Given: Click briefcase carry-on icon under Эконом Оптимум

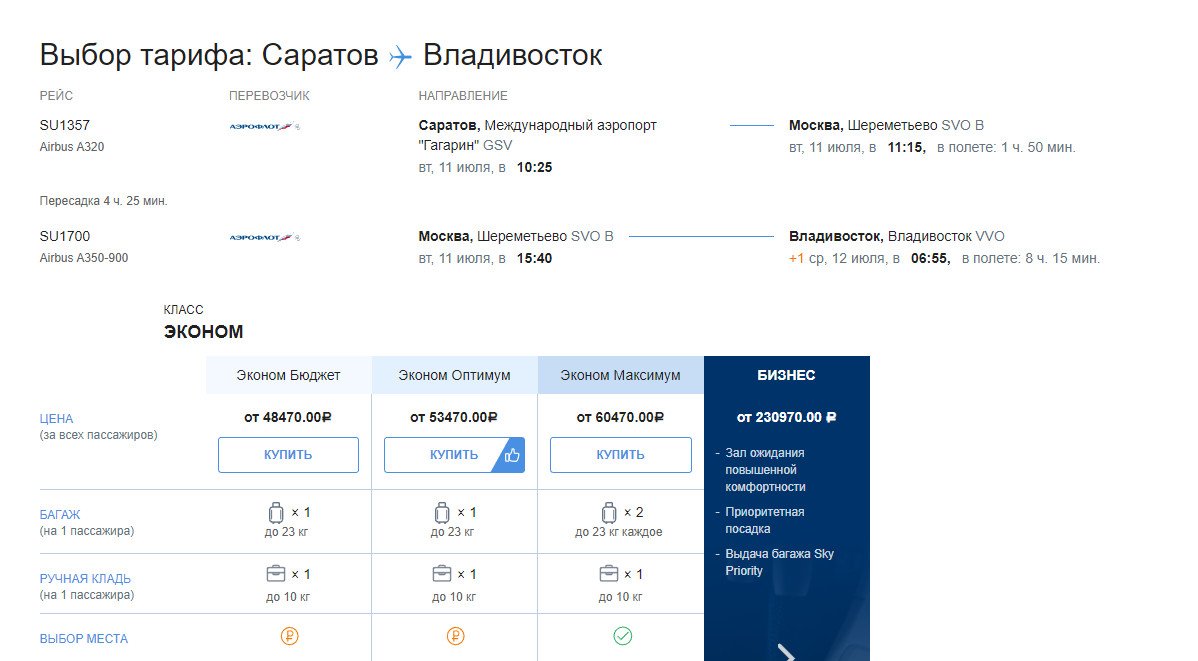Looking at the screenshot, I should click(441, 574).
